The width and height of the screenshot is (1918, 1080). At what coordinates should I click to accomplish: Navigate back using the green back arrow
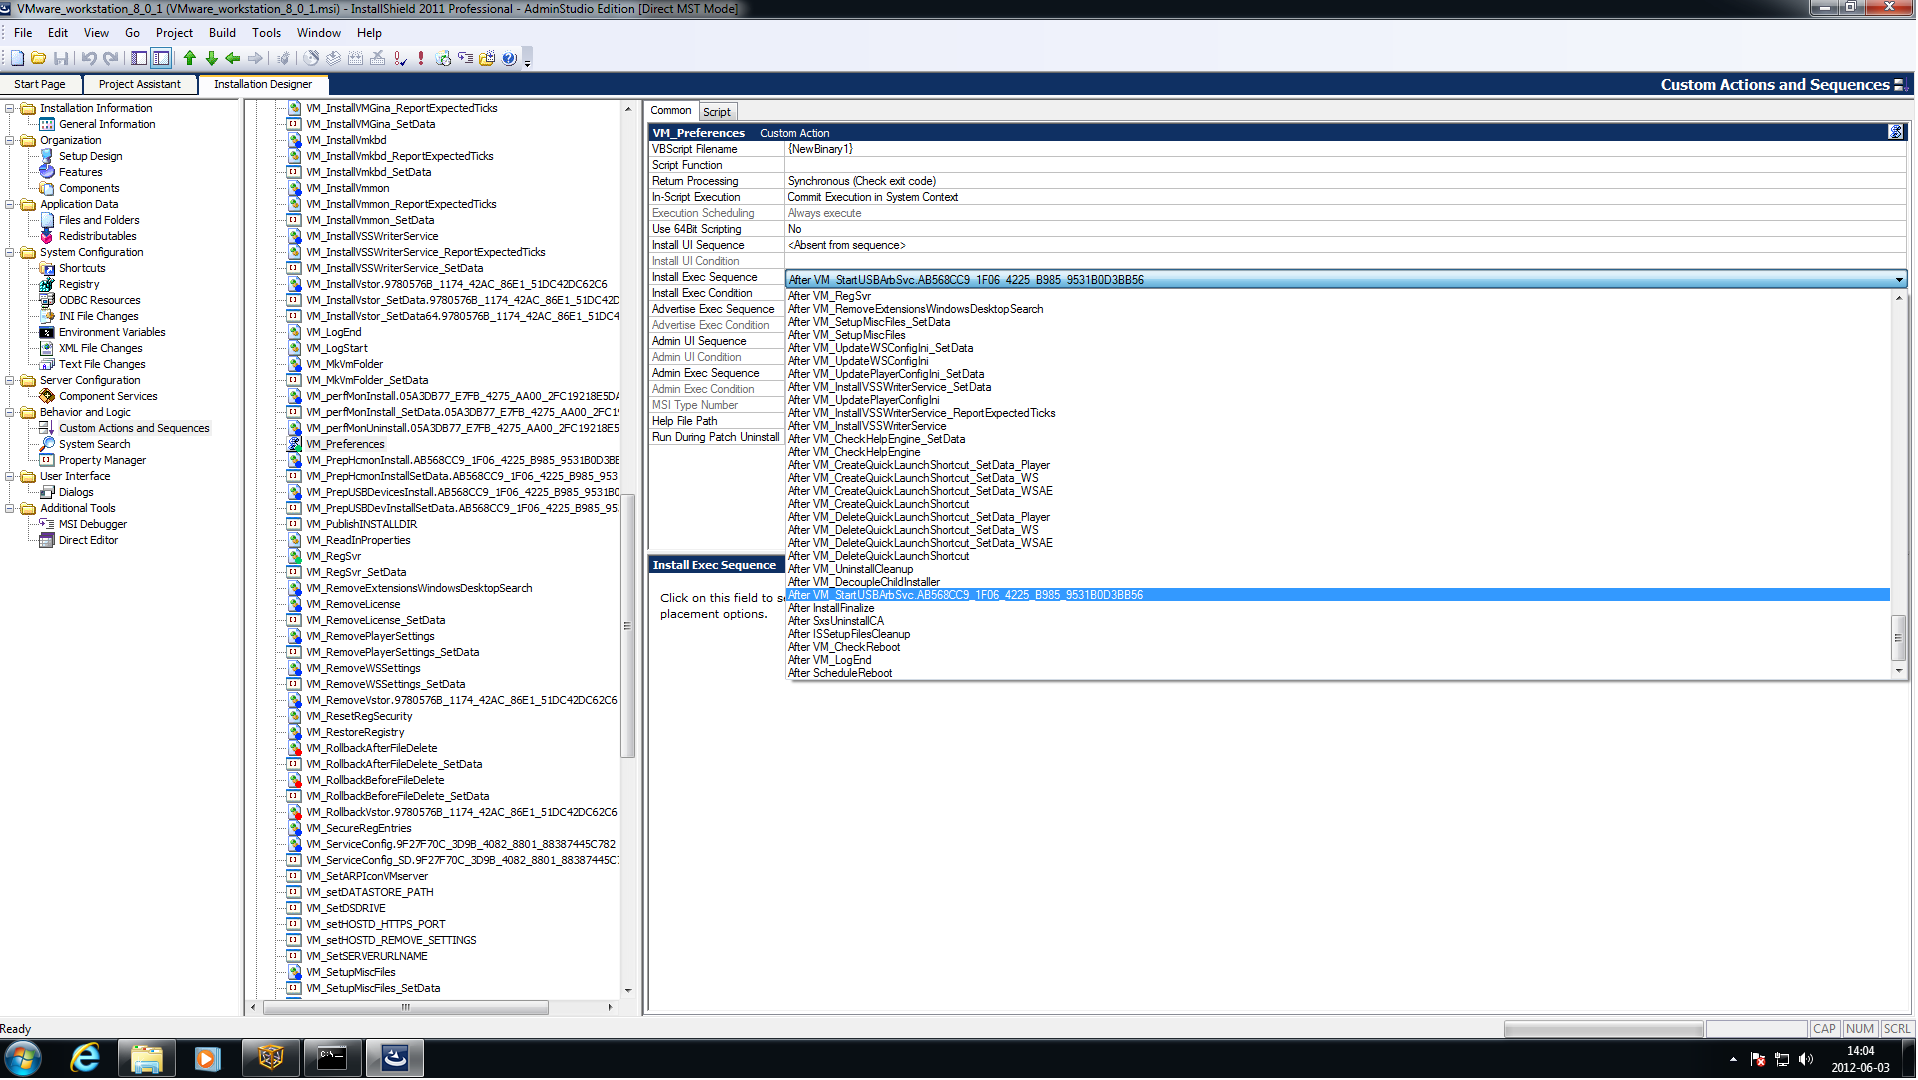point(231,57)
